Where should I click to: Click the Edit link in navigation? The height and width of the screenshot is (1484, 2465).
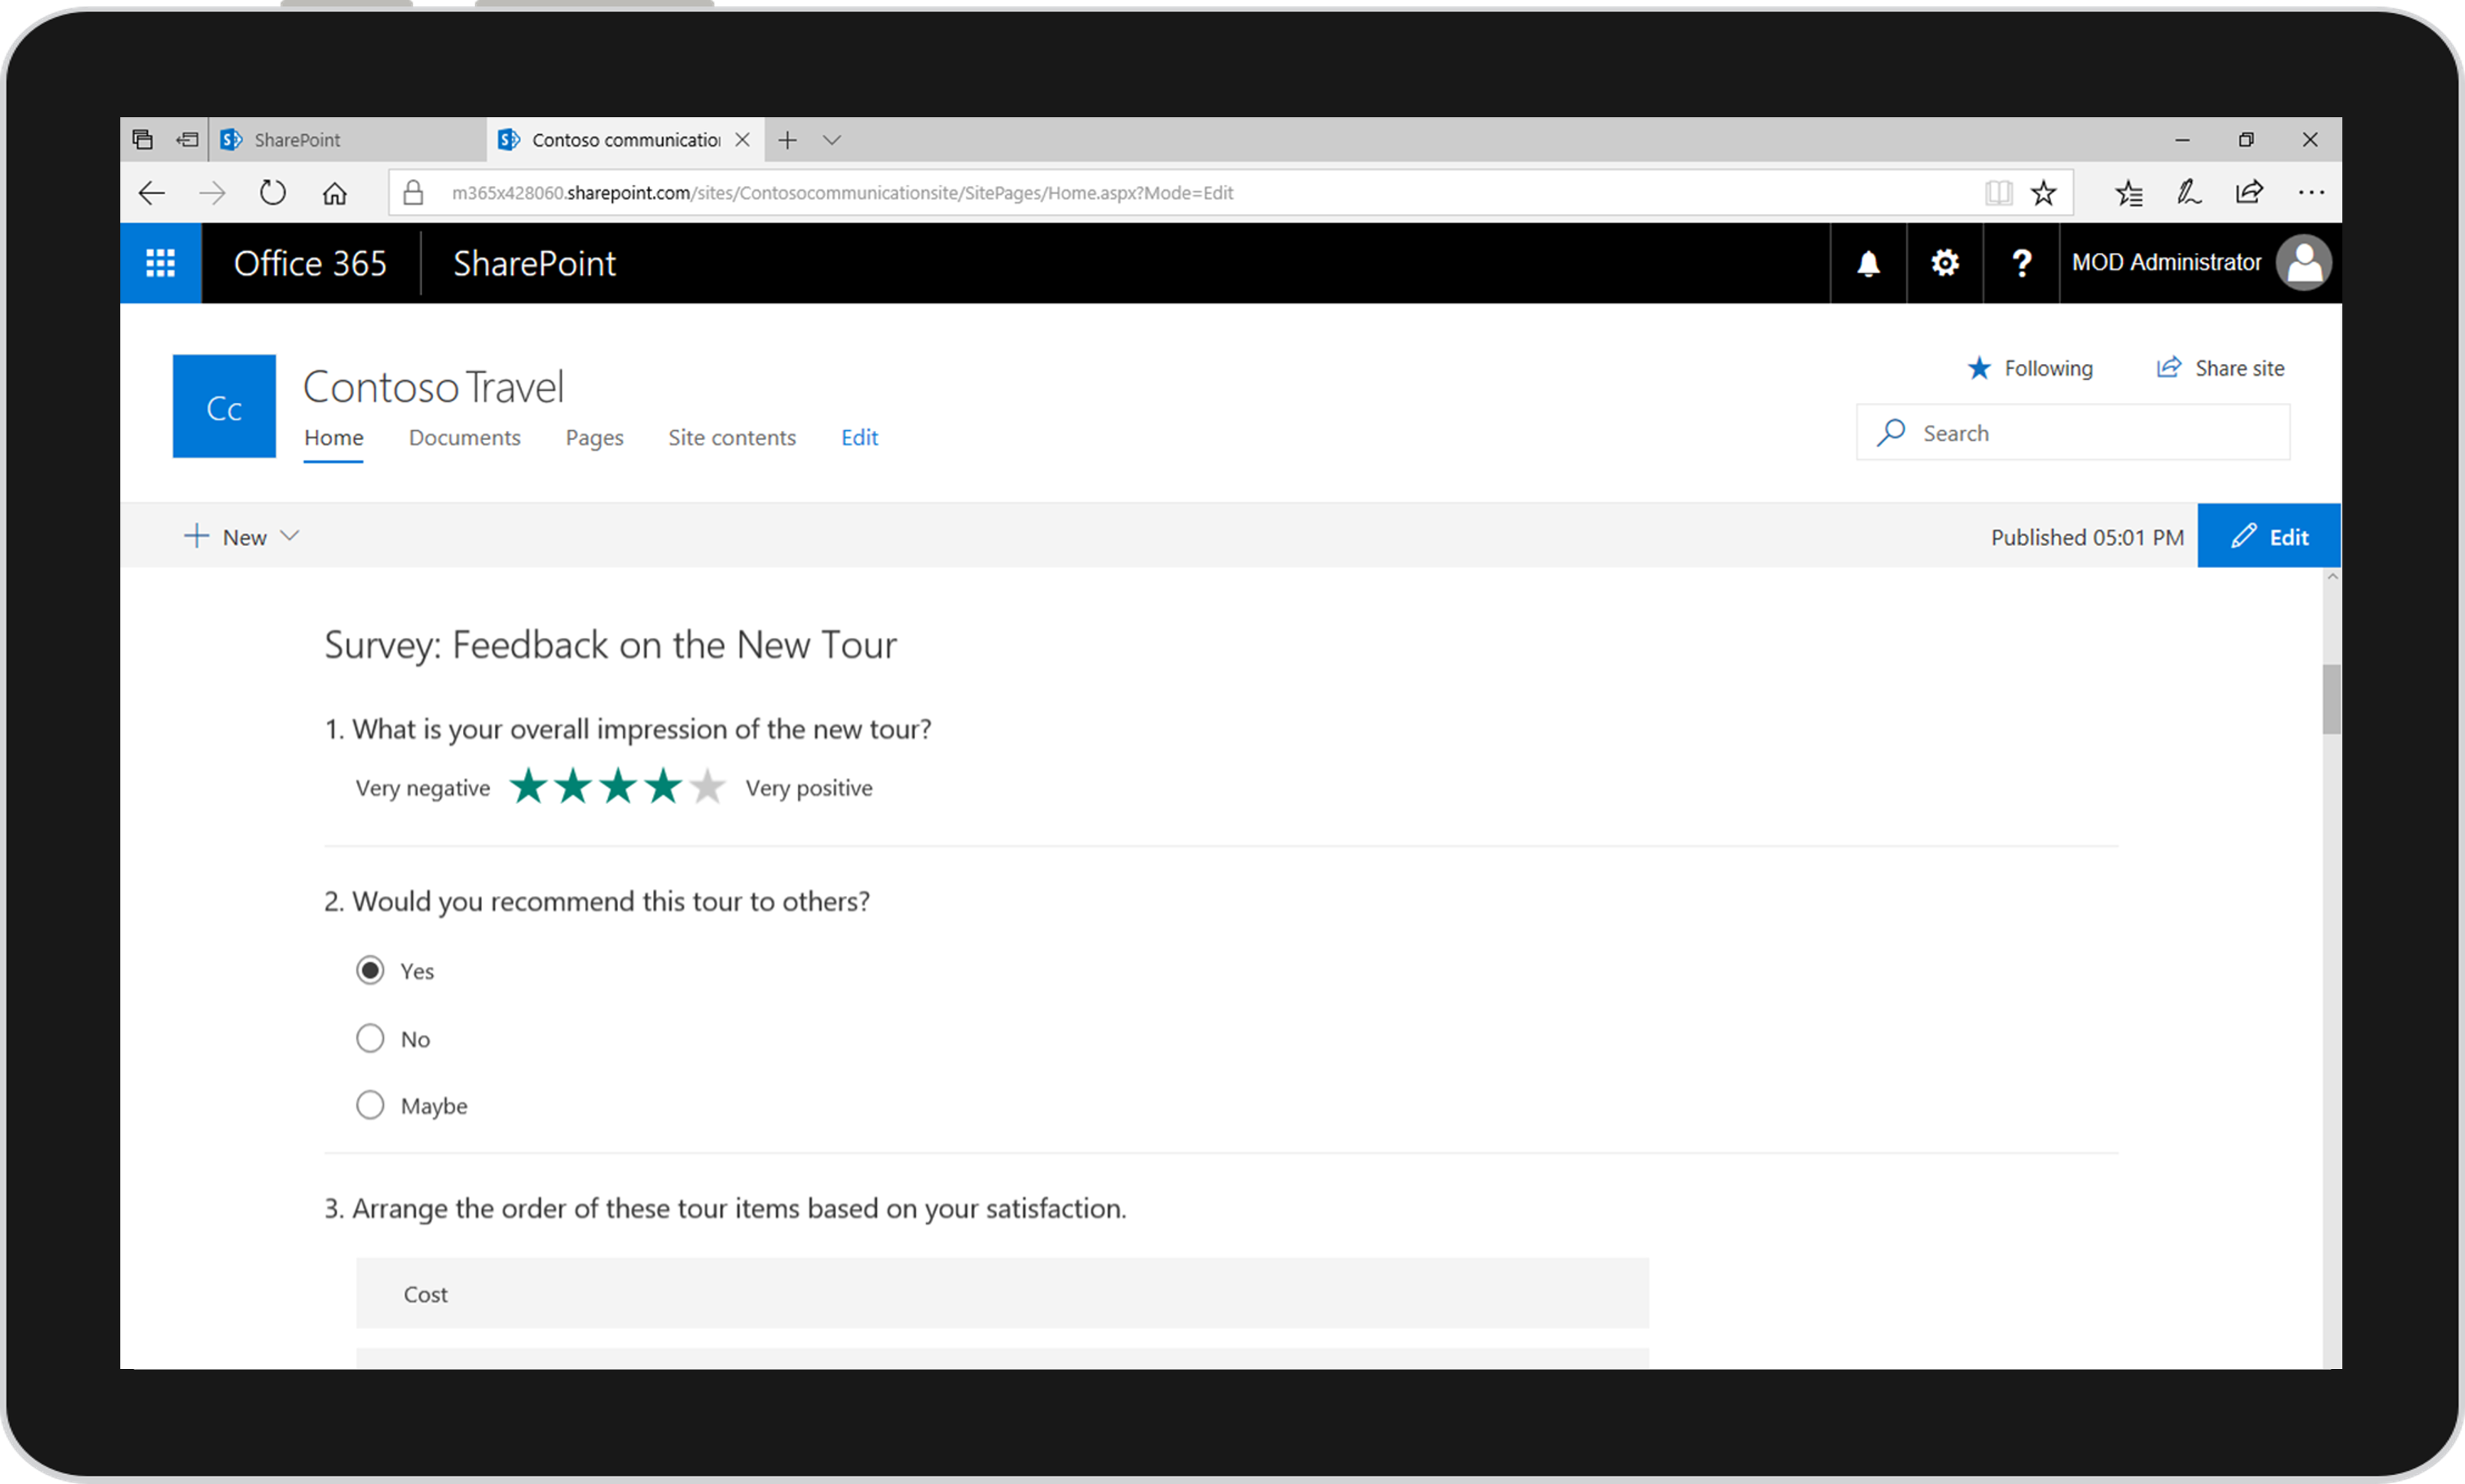[x=859, y=437]
